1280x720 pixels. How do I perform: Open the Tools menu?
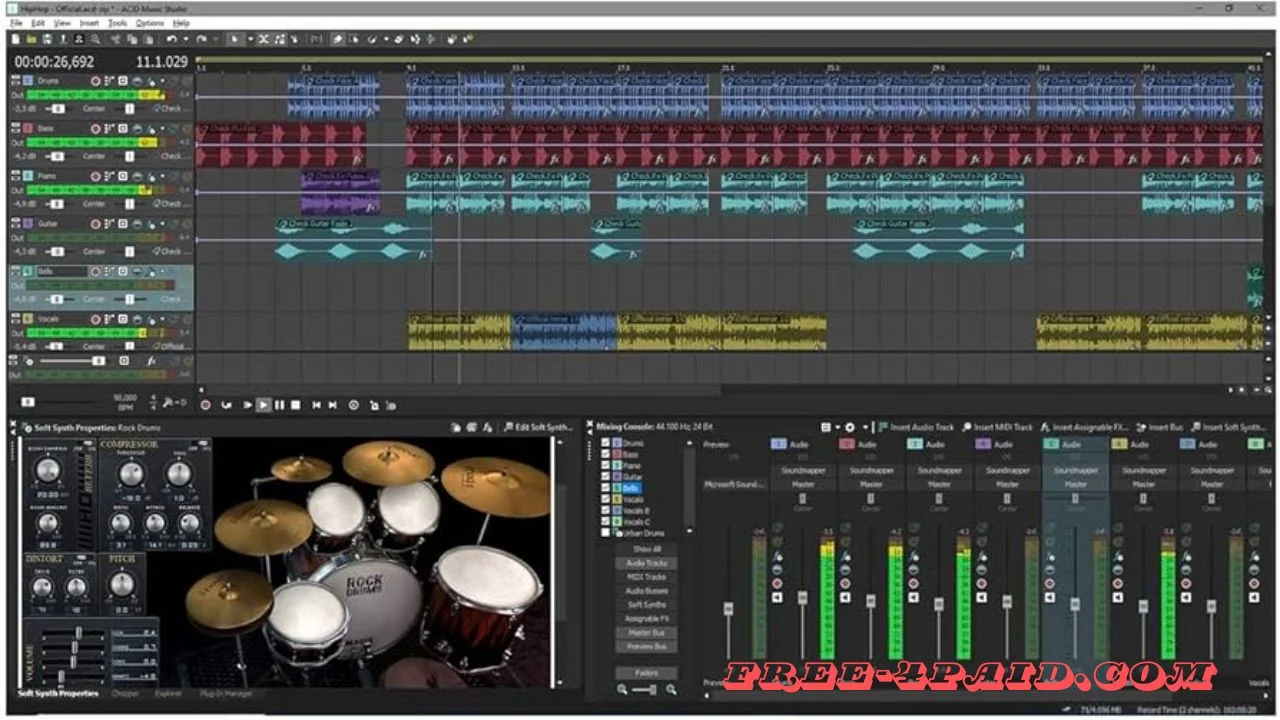click(118, 22)
